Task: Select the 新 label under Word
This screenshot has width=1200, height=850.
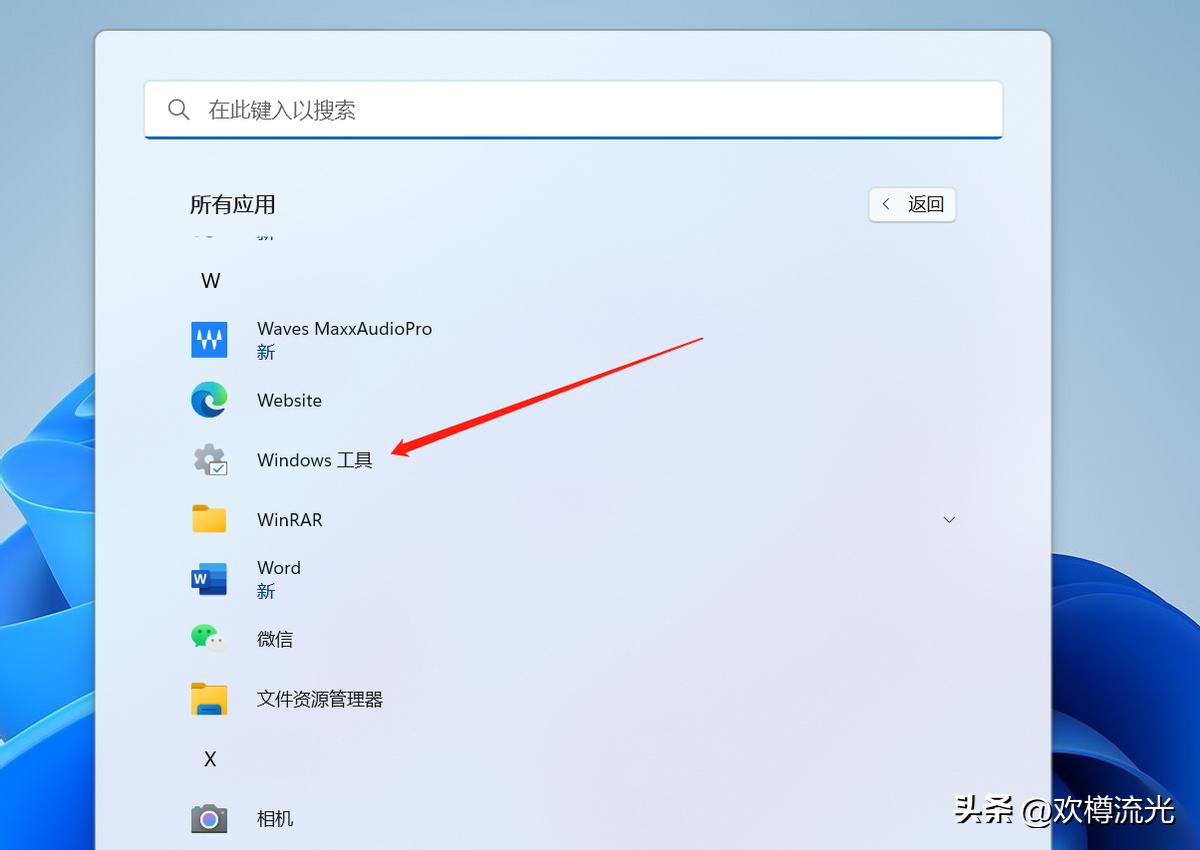Action: tap(266, 591)
